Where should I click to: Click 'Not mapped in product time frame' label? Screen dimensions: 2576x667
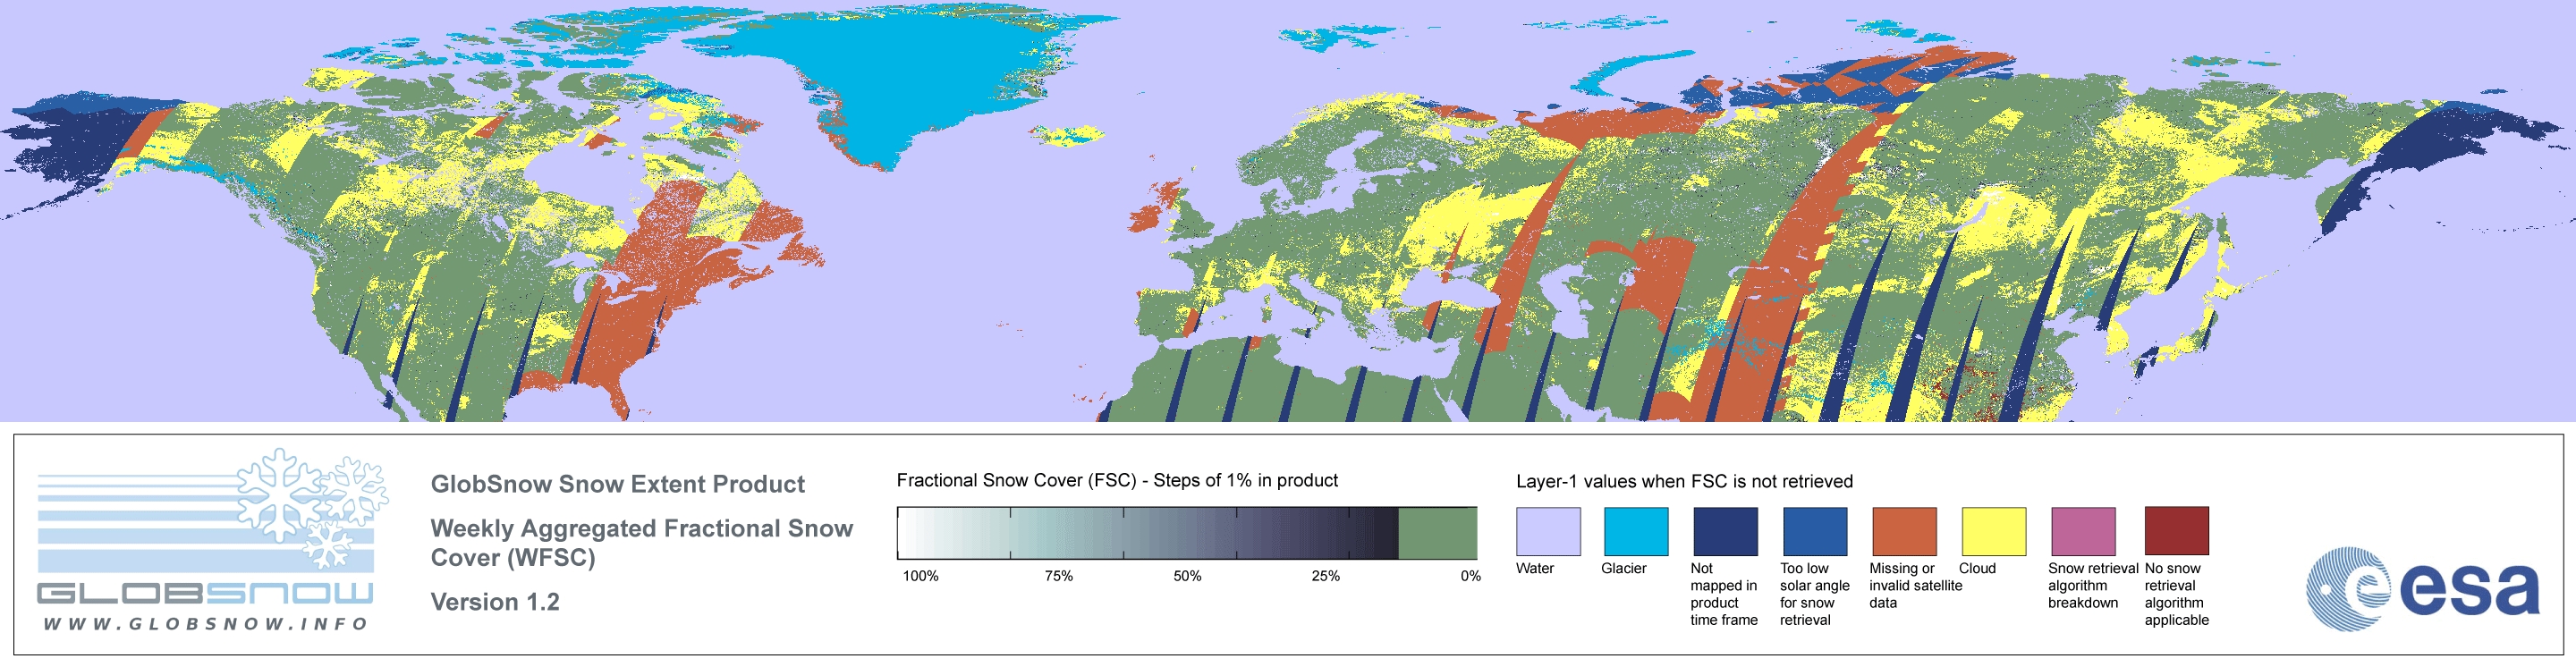[x=1724, y=594]
